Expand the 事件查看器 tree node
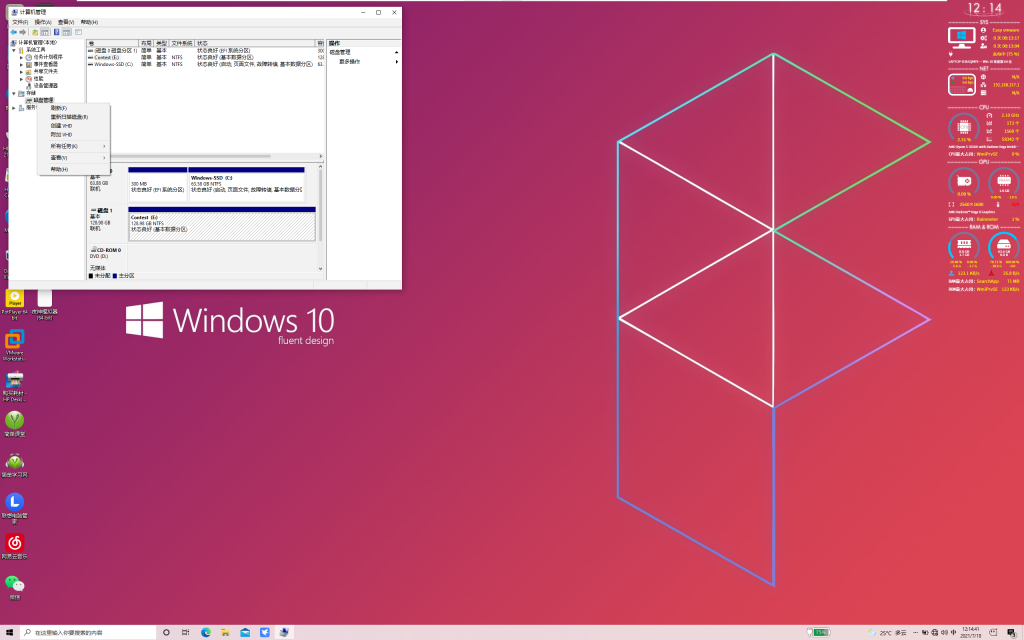 click(x=22, y=64)
